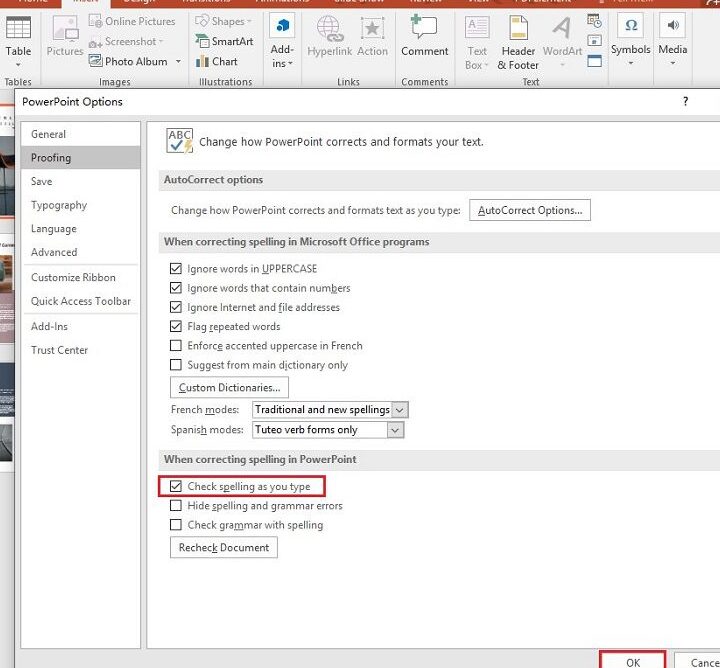Expand the Shapes dropdown arrow
This screenshot has height=668, width=720.
tap(249, 21)
